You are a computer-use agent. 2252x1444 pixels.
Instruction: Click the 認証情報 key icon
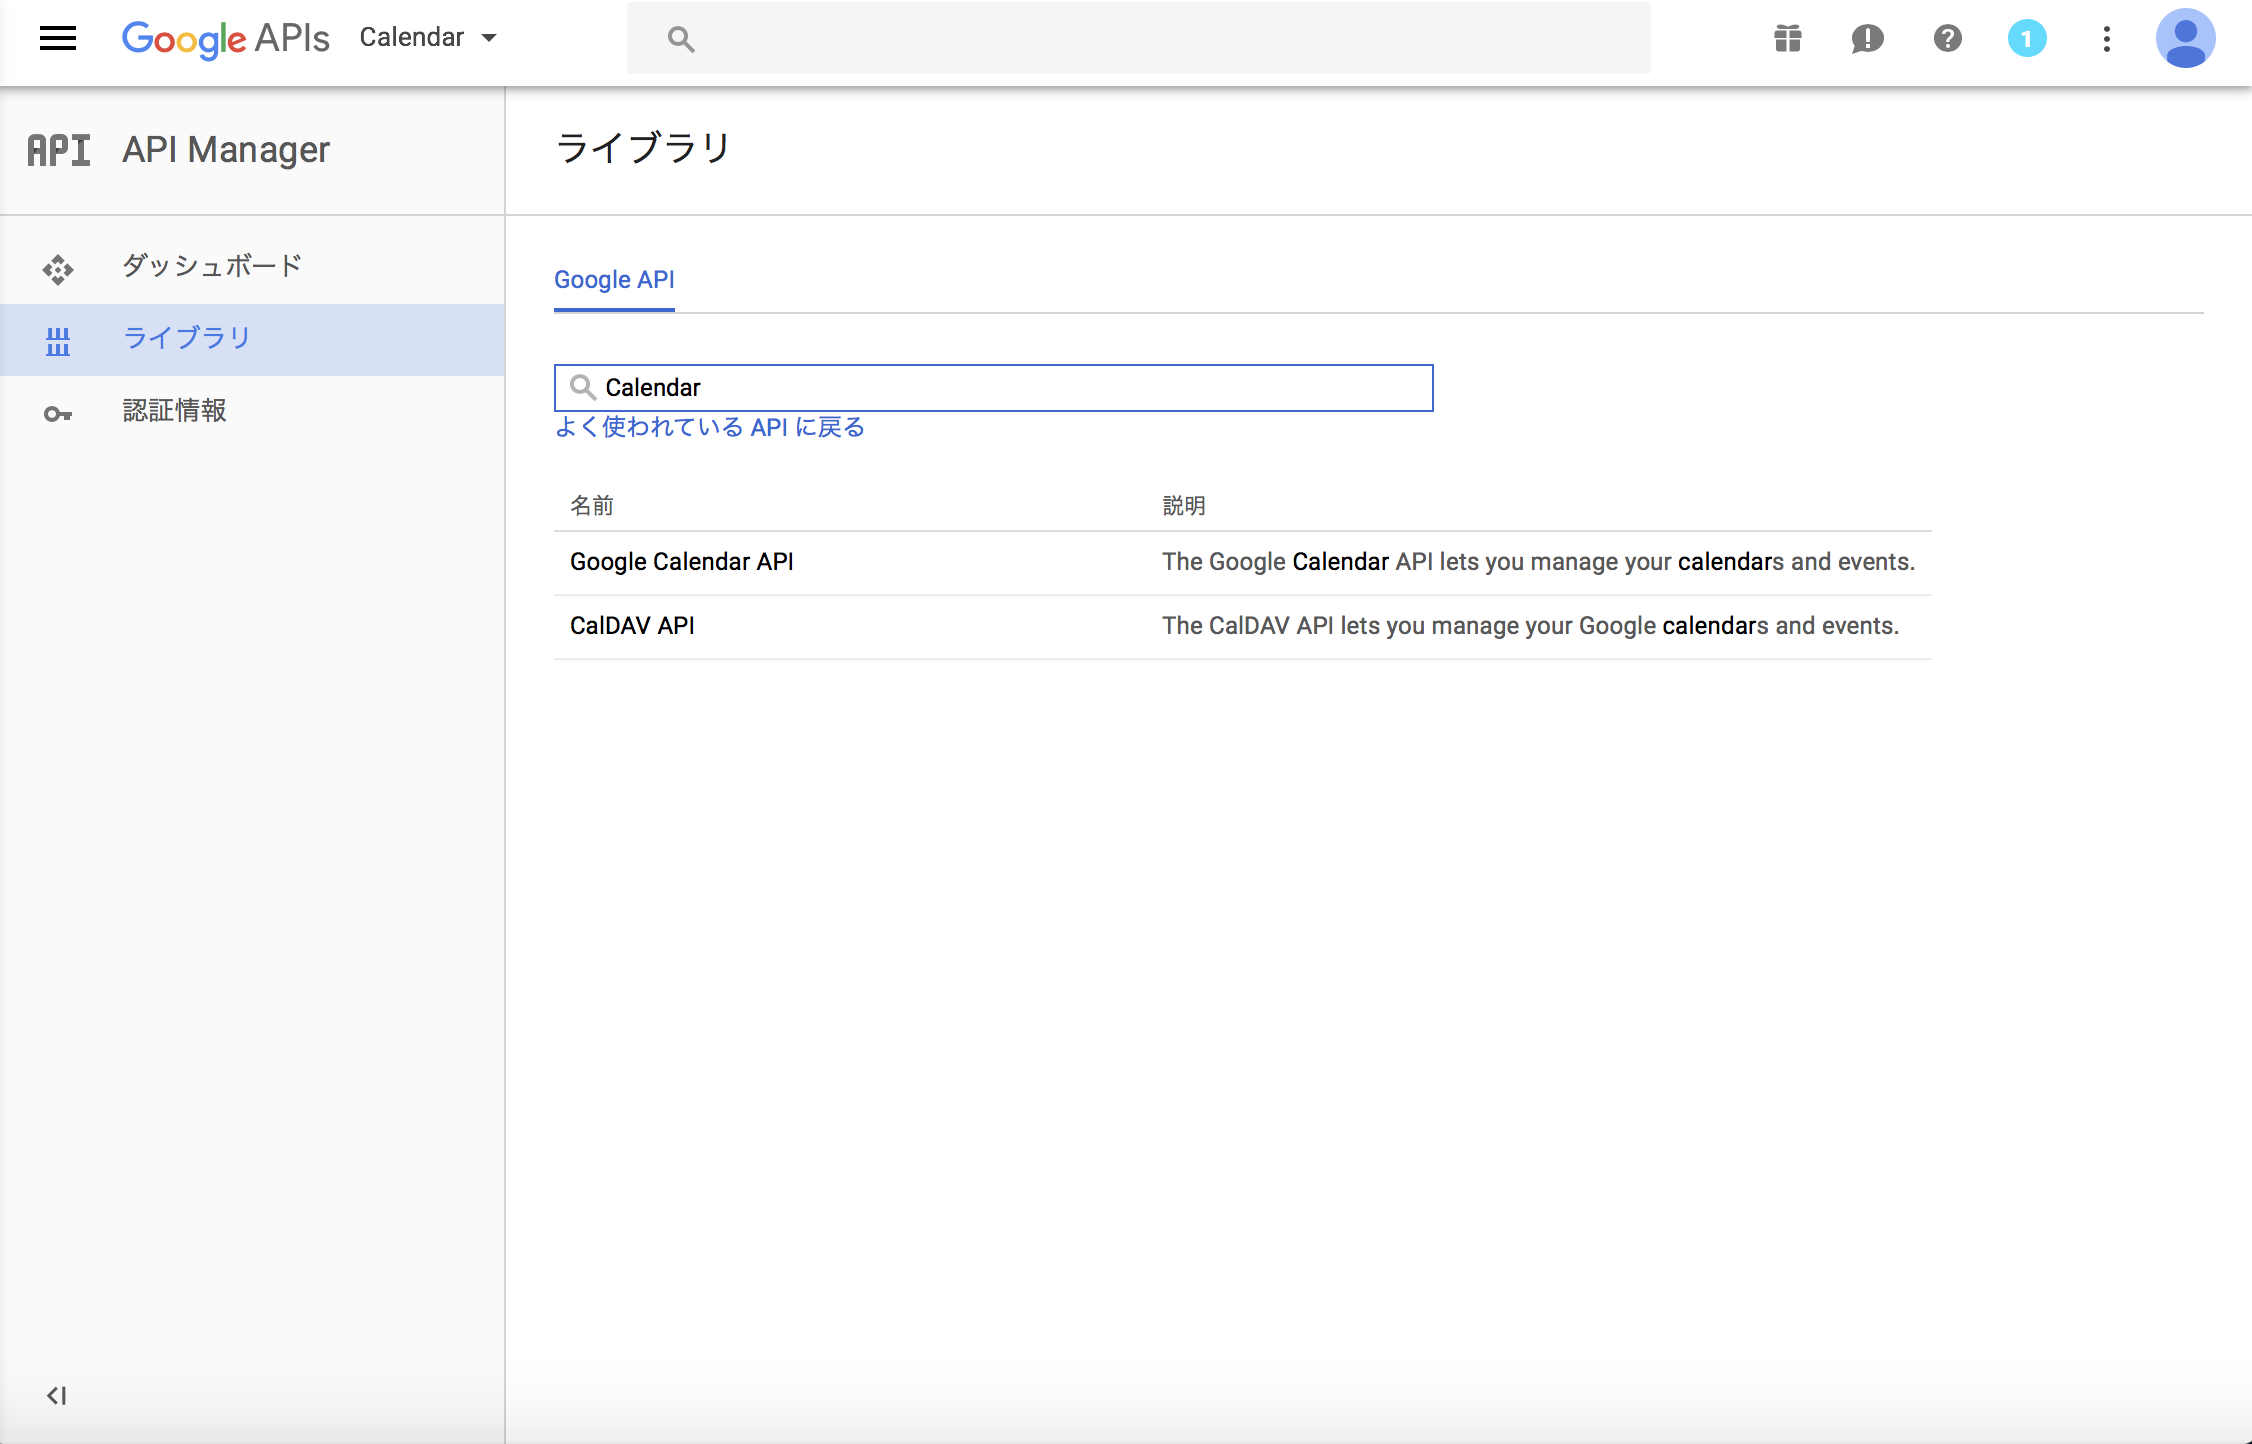58,414
